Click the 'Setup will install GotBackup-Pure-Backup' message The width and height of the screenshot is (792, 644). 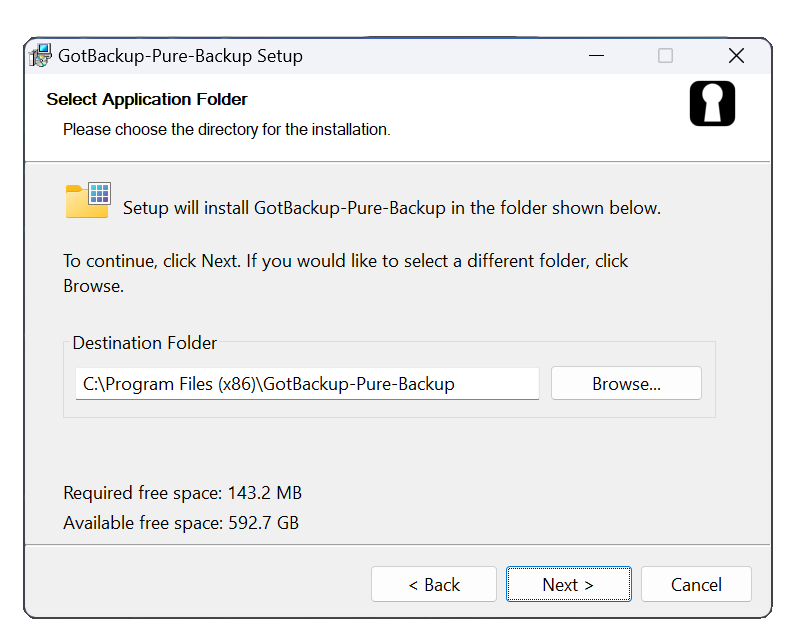coord(392,208)
